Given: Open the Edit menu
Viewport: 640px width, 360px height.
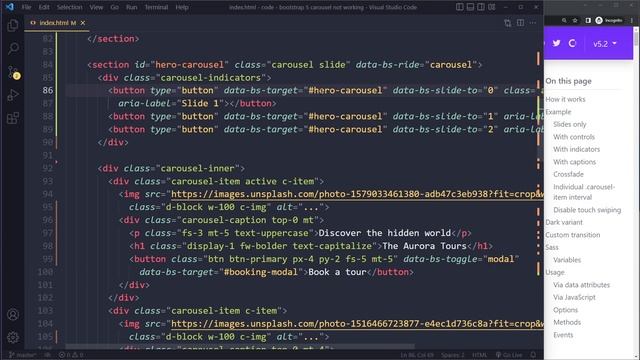Looking at the screenshot, I should [x=44, y=7].
